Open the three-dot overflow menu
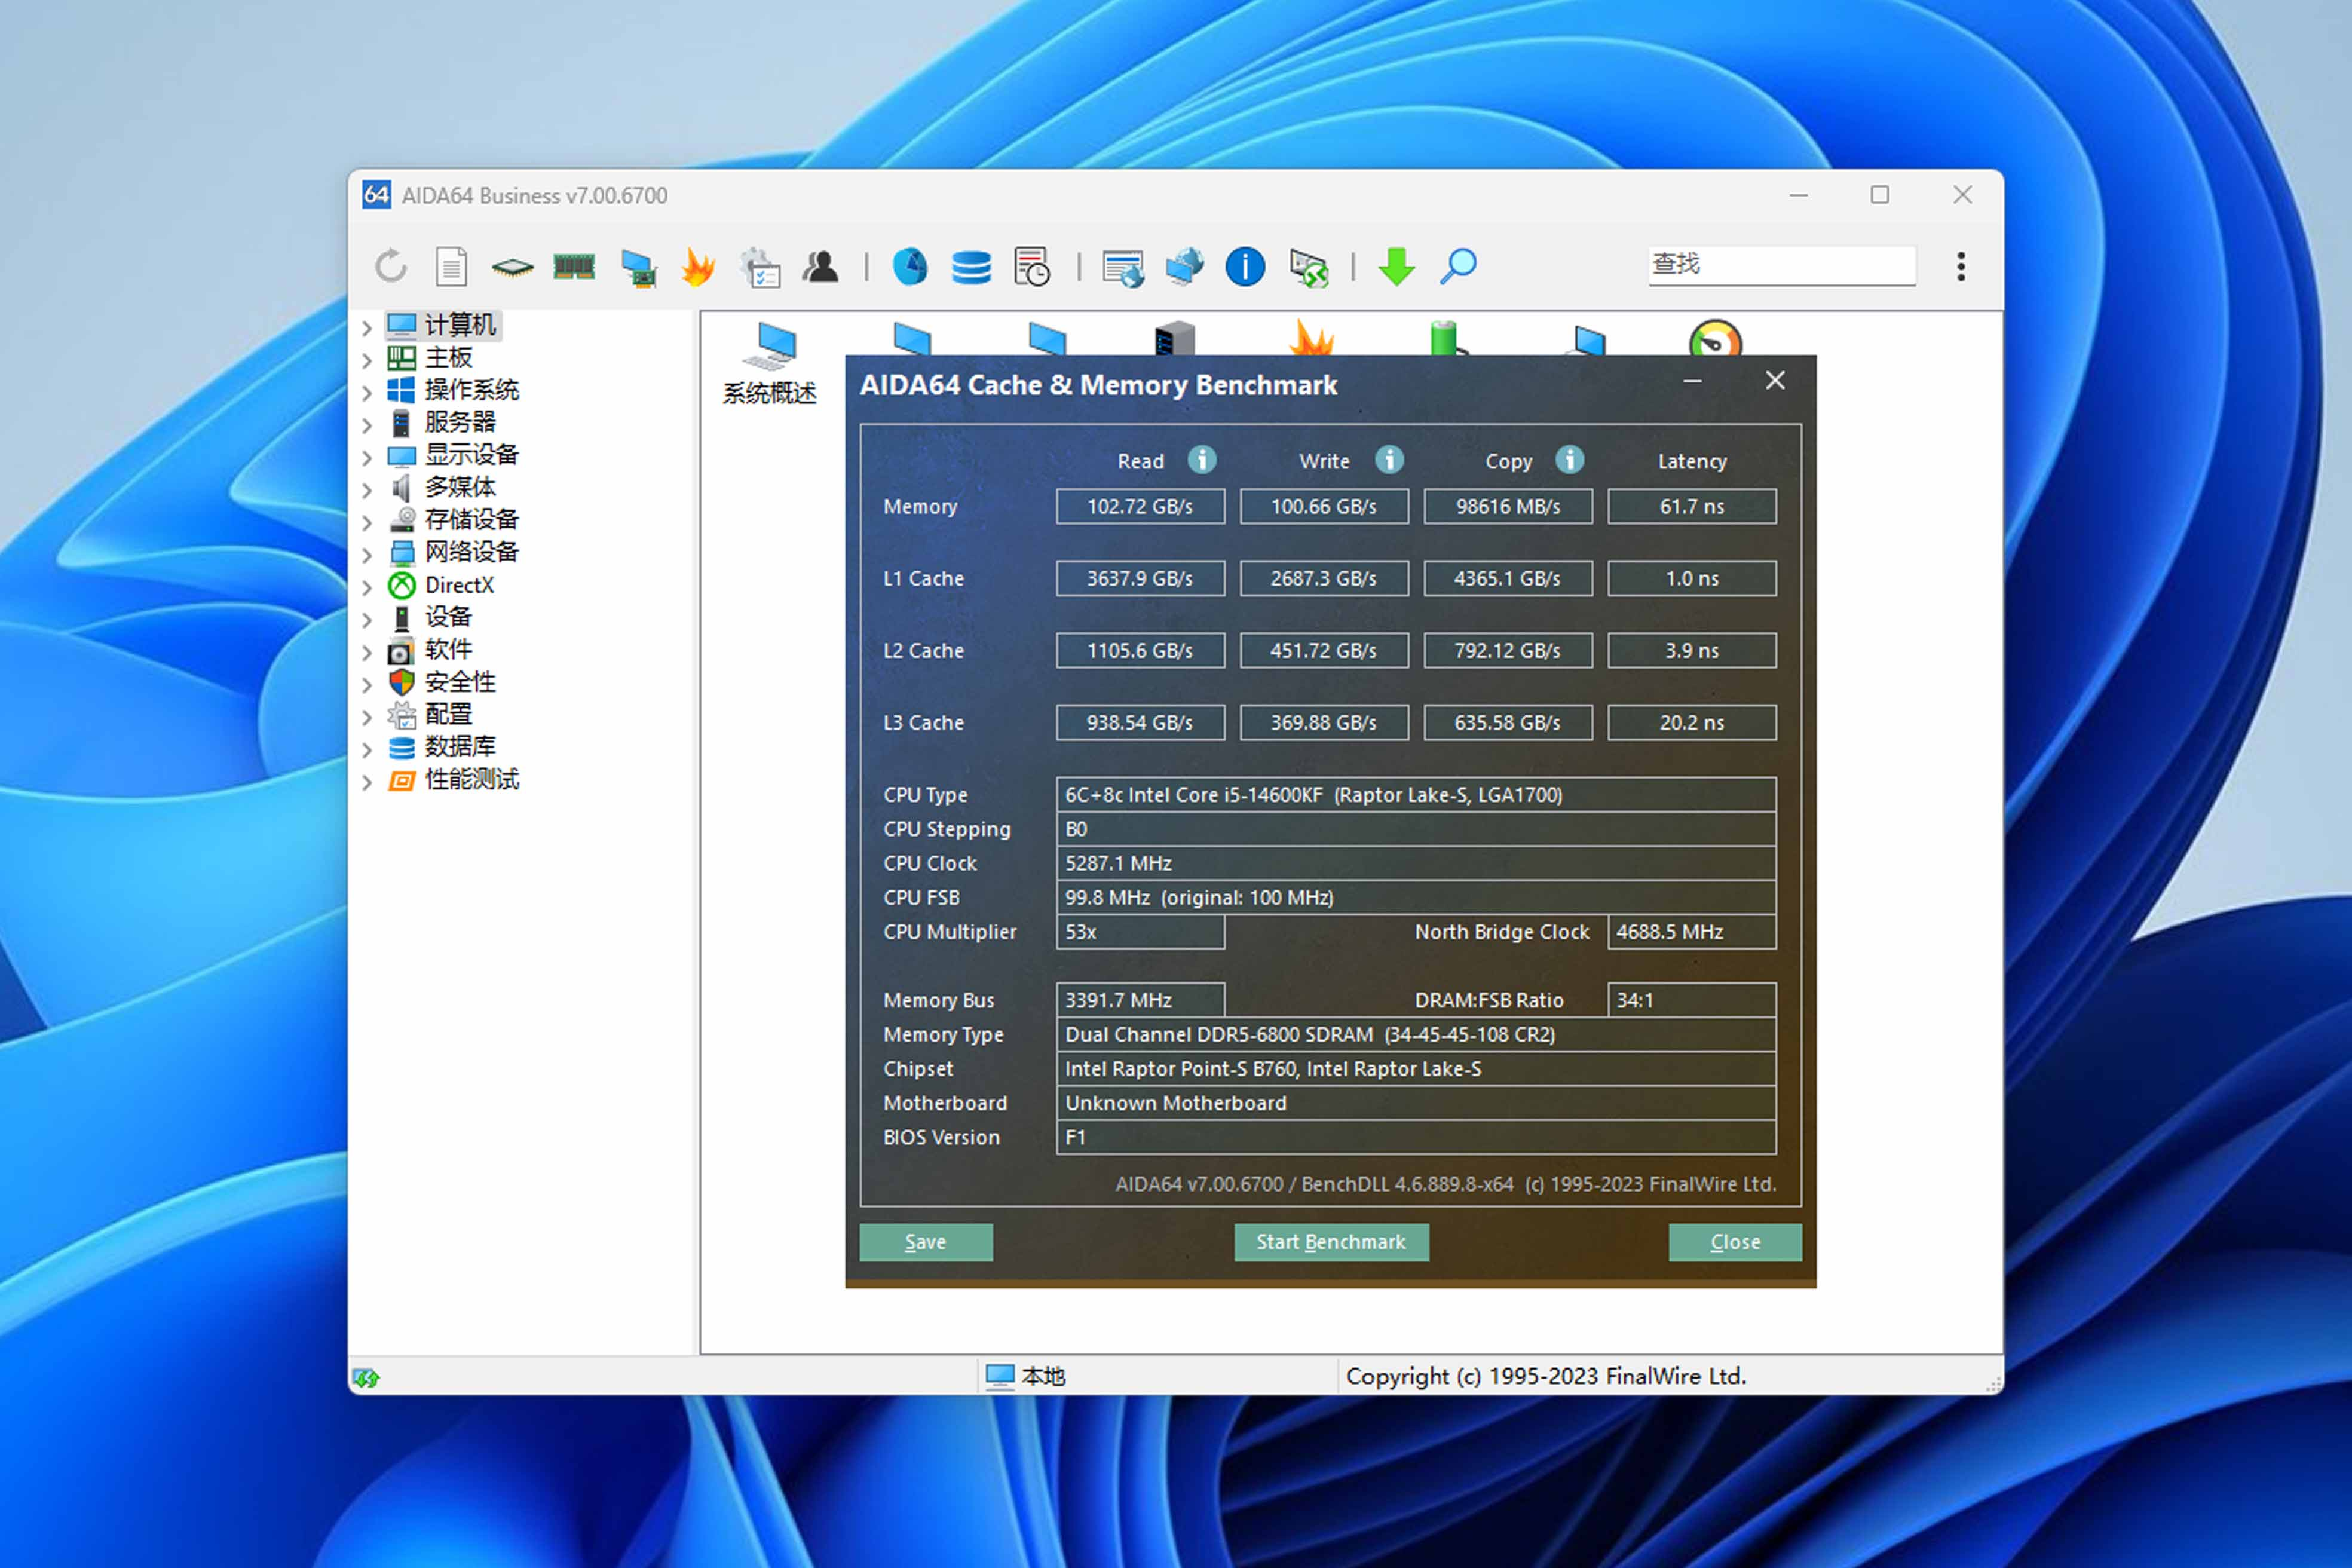 tap(1961, 266)
